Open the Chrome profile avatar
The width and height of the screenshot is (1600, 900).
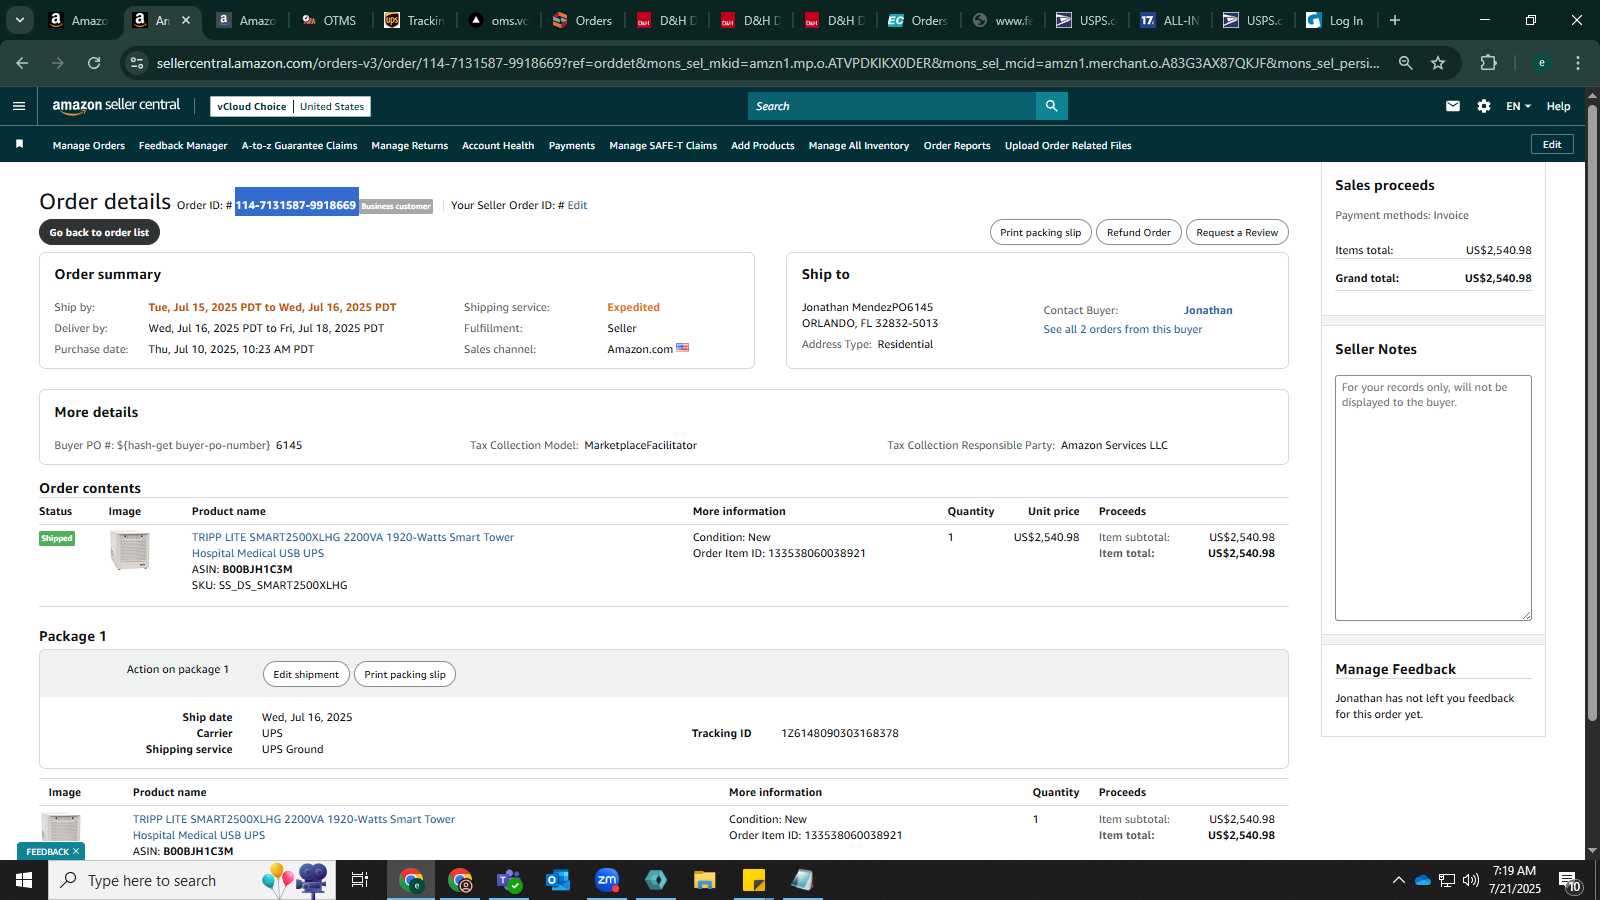coord(1542,63)
